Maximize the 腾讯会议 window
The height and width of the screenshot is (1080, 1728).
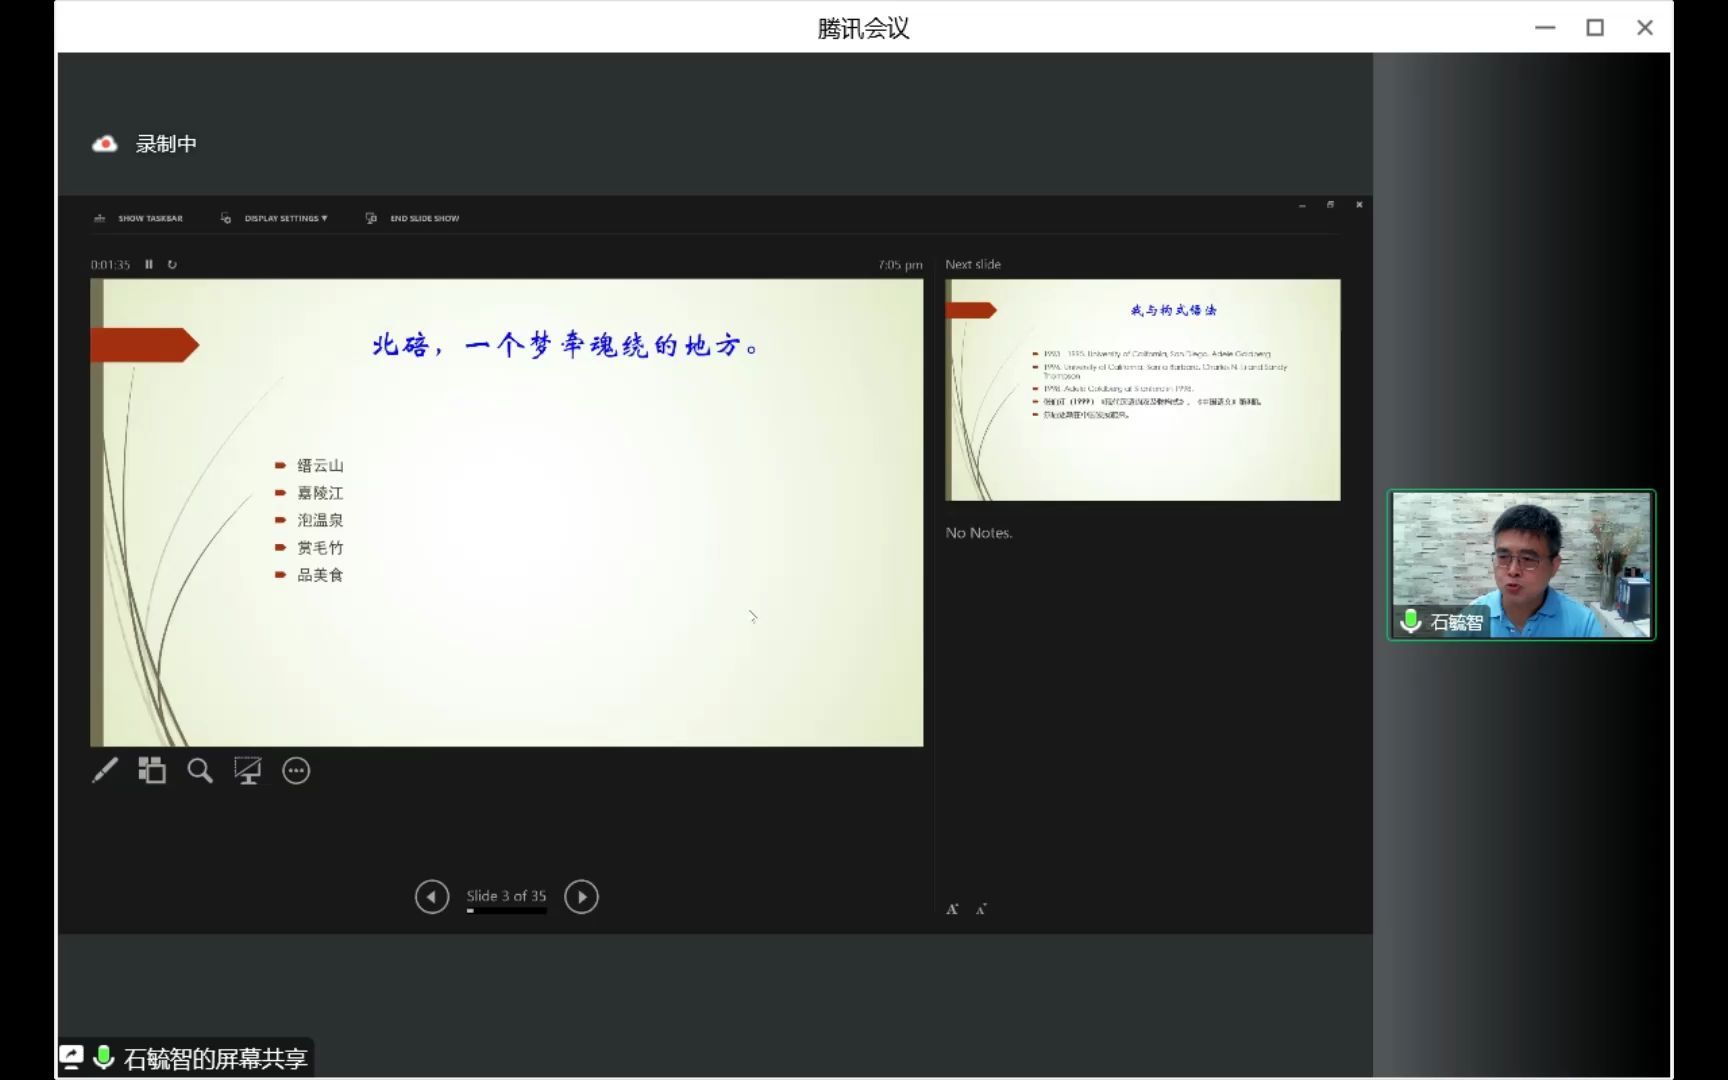[1595, 28]
